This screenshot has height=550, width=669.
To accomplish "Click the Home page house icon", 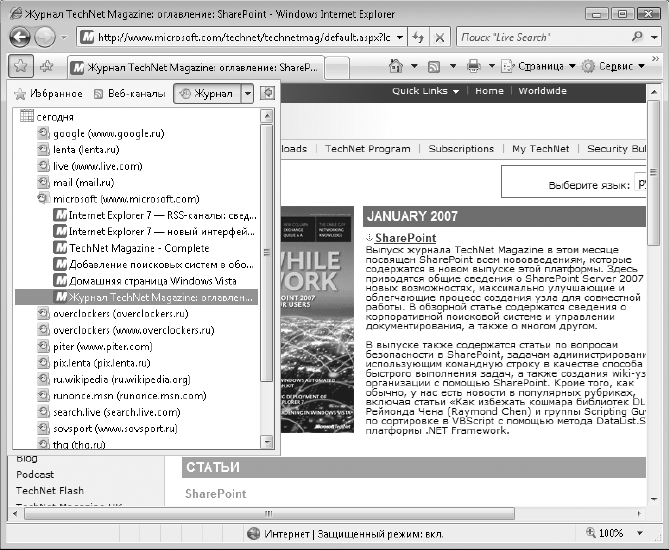I will point(396,66).
